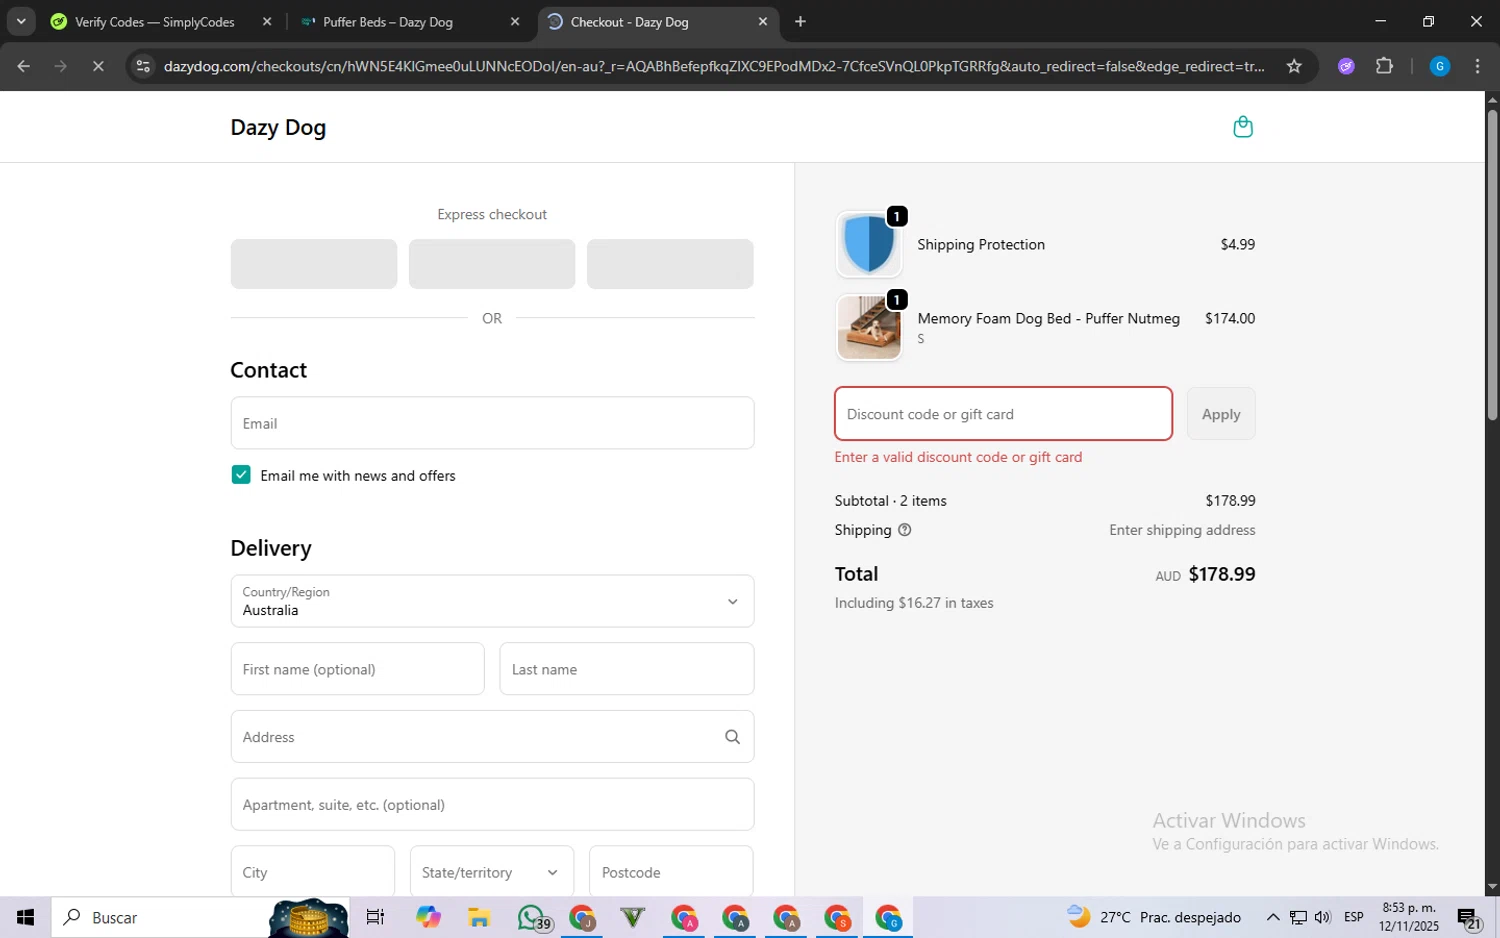This screenshot has height=938, width=1500.
Task: Open the tab search dropdown arrow
Action: [21, 21]
